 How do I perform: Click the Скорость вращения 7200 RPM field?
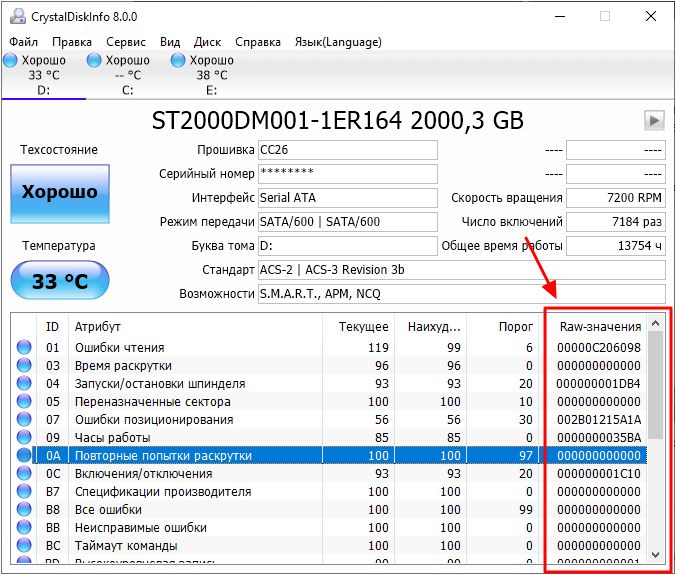[x=616, y=198]
